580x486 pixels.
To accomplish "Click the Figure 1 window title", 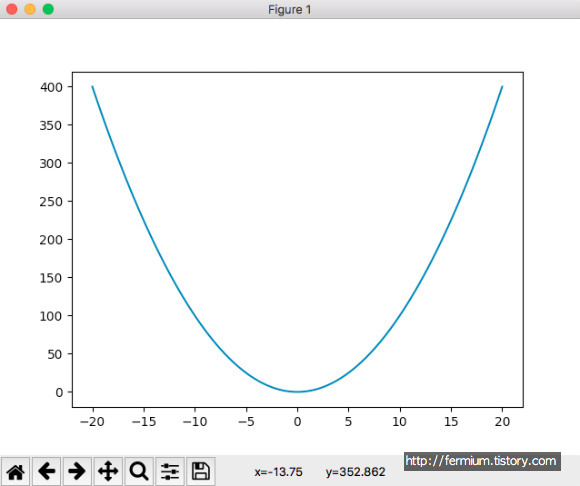I will [x=290, y=10].
